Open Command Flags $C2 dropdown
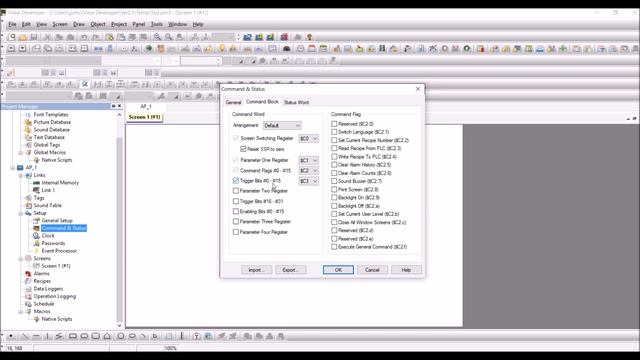The height and width of the screenshot is (360, 640). [x=308, y=171]
